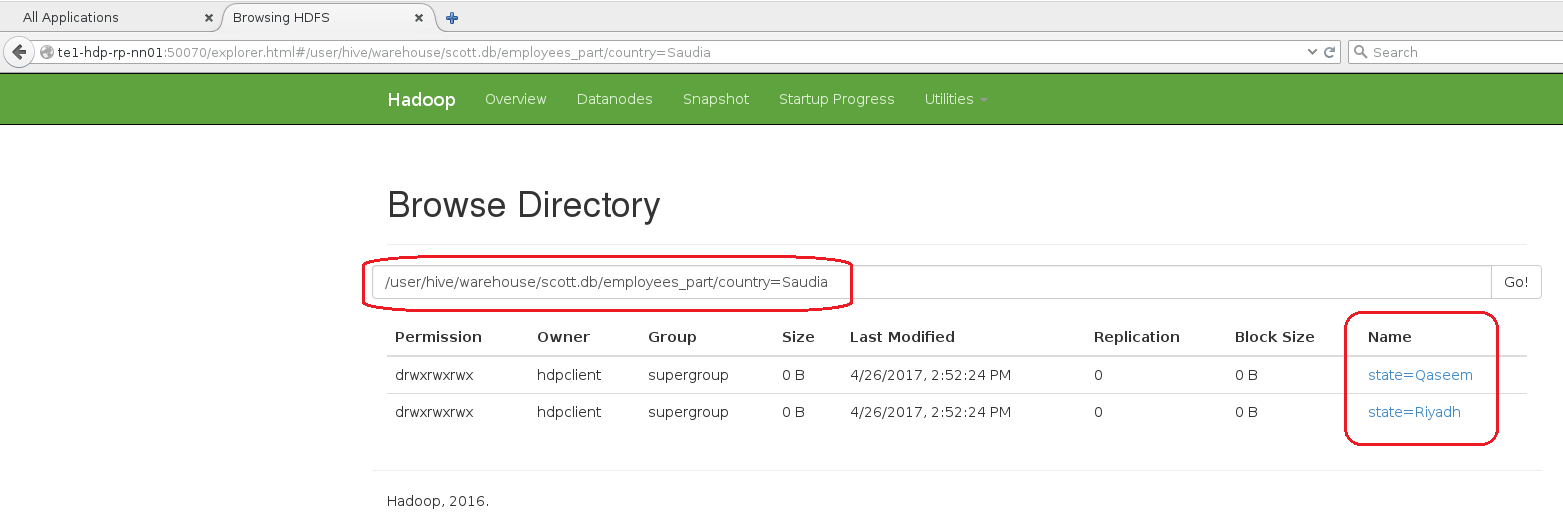
Task: Click the reload page icon in address bar
Action: point(1330,52)
